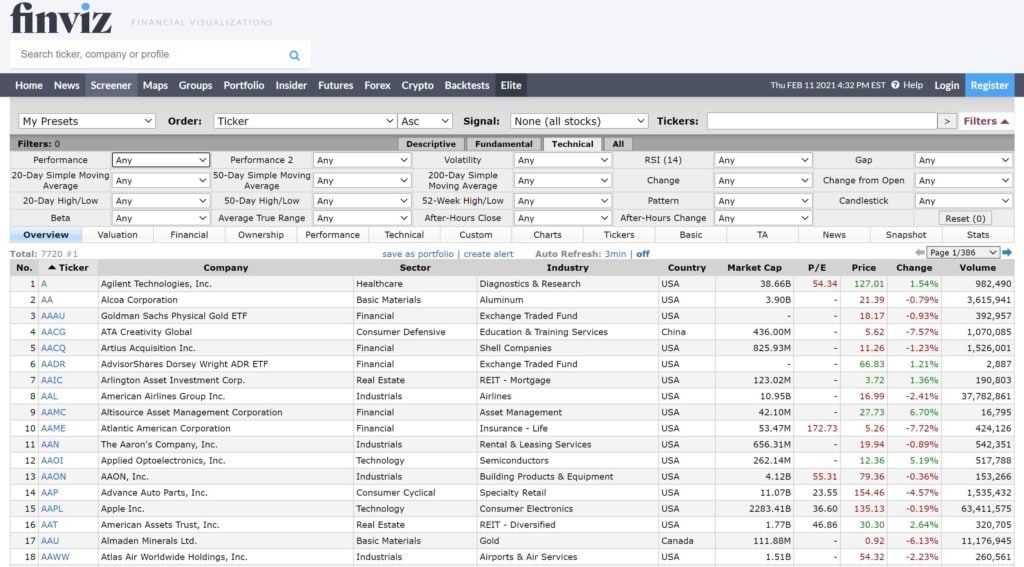Click save as portfolio link
The height and width of the screenshot is (567, 1024).
[418, 253]
